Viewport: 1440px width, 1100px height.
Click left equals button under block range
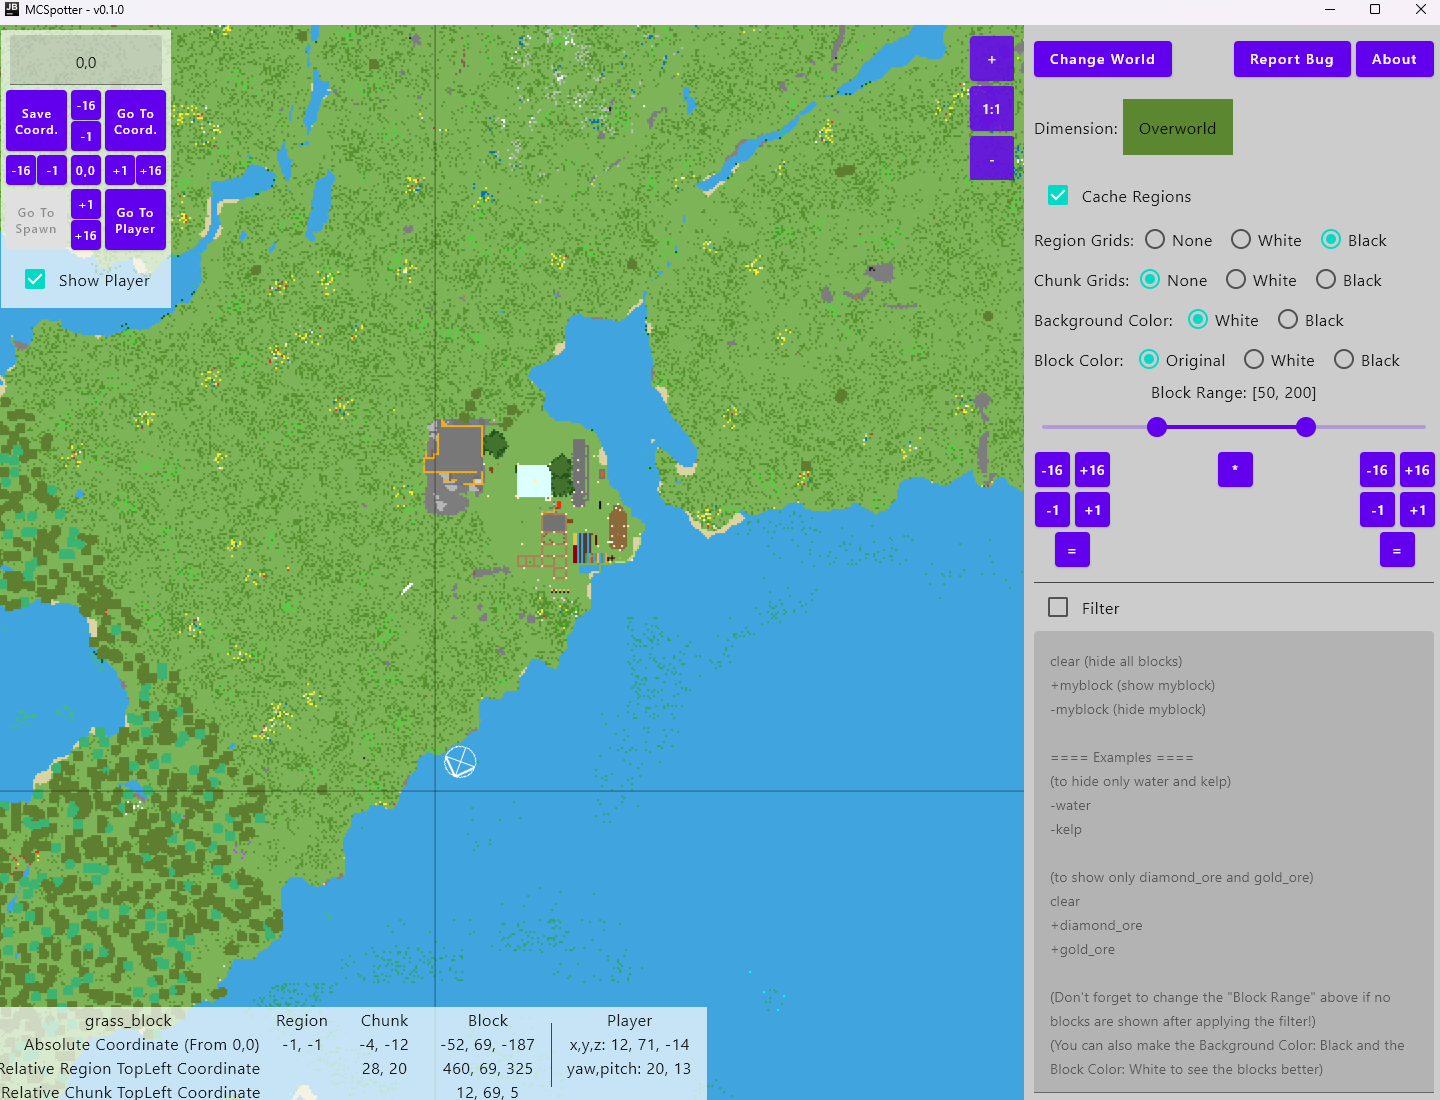pos(1072,550)
